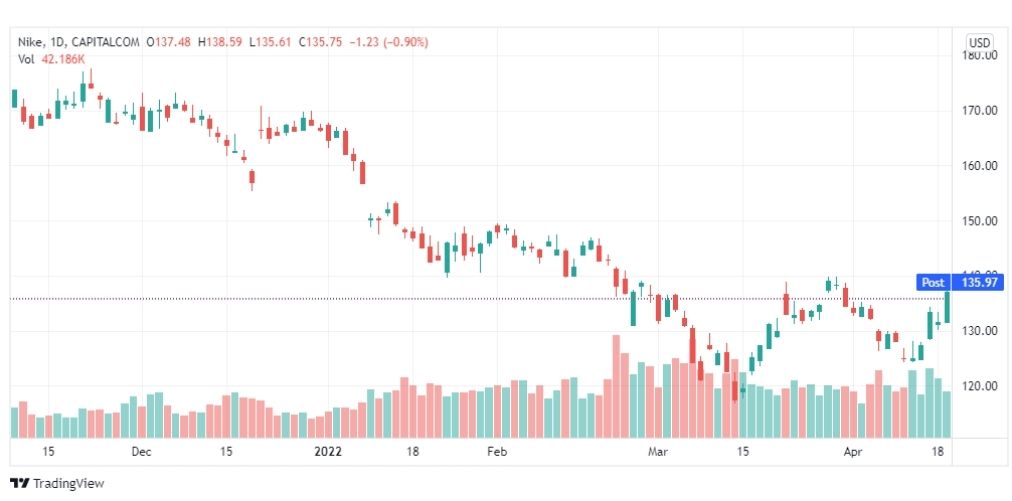Click the 120.00 price scale label
Image resolution: width=1012 pixels, height=501 pixels.
[980, 387]
